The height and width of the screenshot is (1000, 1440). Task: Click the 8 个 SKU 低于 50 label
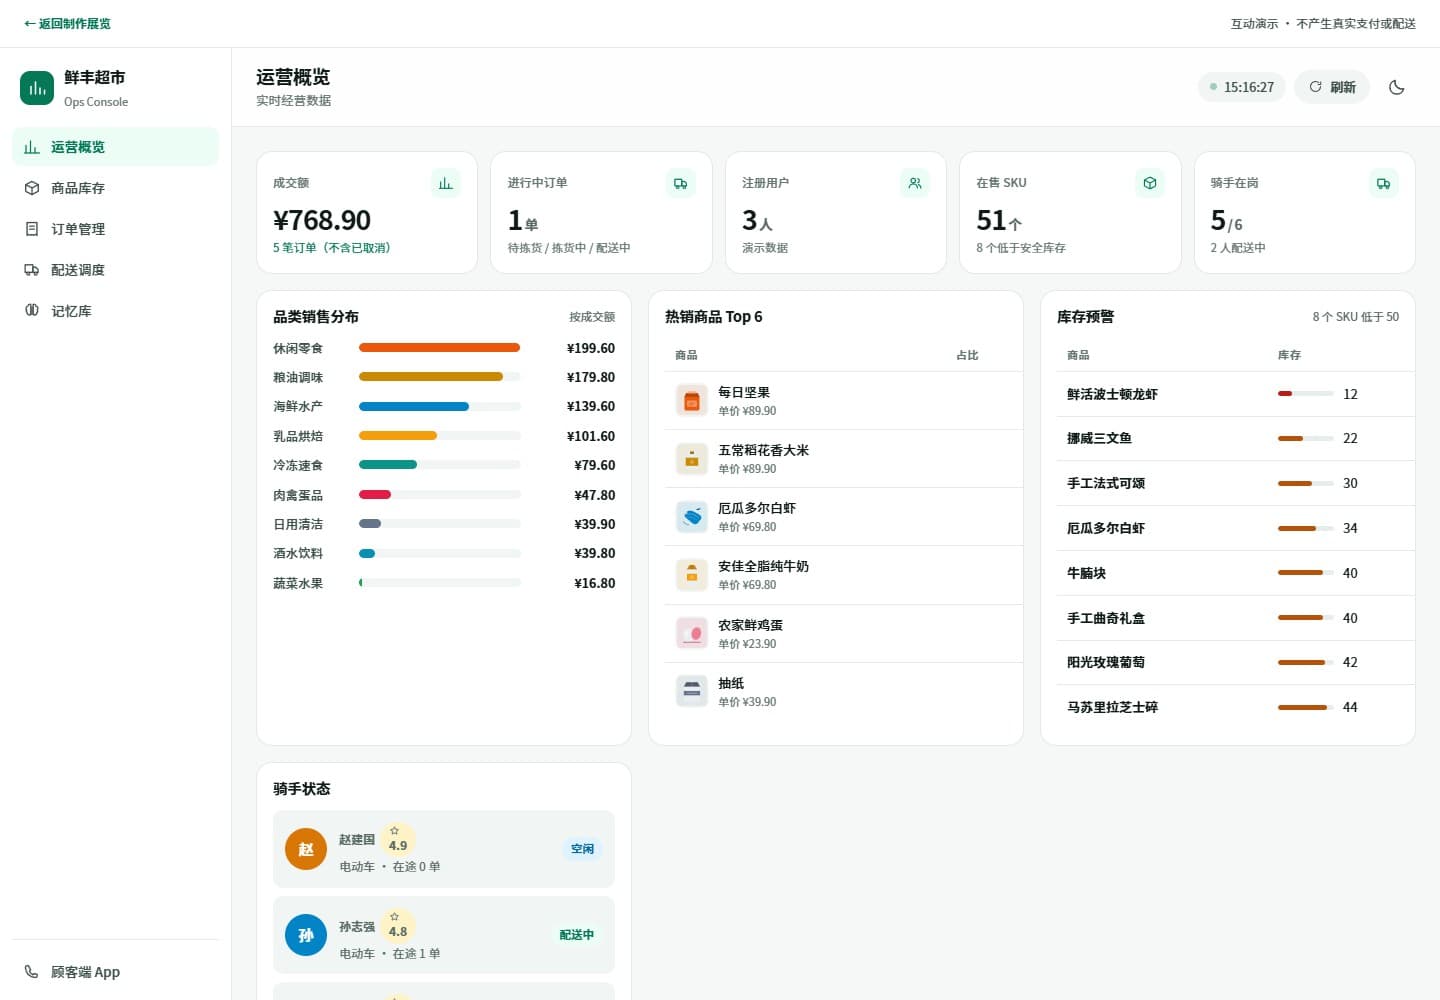pos(1355,317)
